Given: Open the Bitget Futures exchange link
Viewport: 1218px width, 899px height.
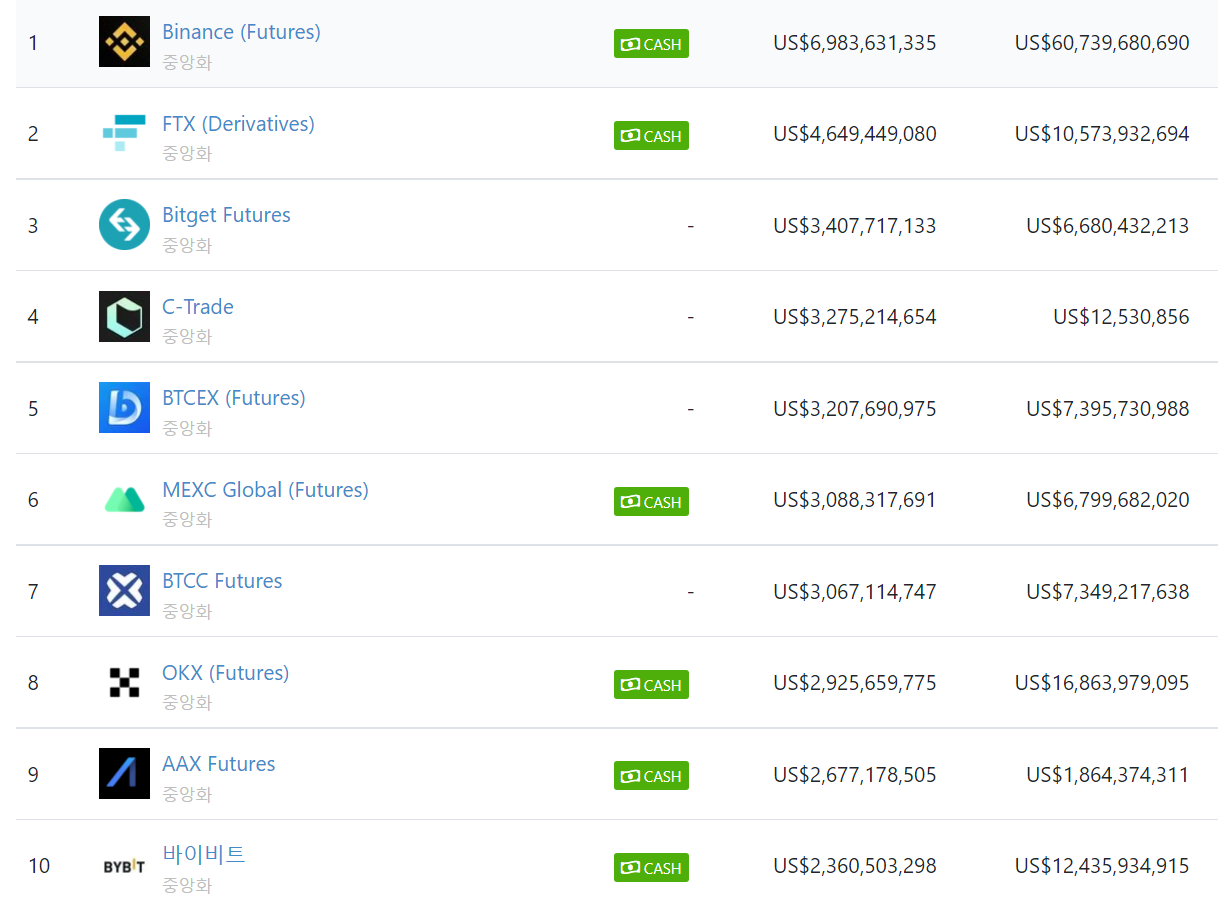Looking at the screenshot, I should 226,215.
